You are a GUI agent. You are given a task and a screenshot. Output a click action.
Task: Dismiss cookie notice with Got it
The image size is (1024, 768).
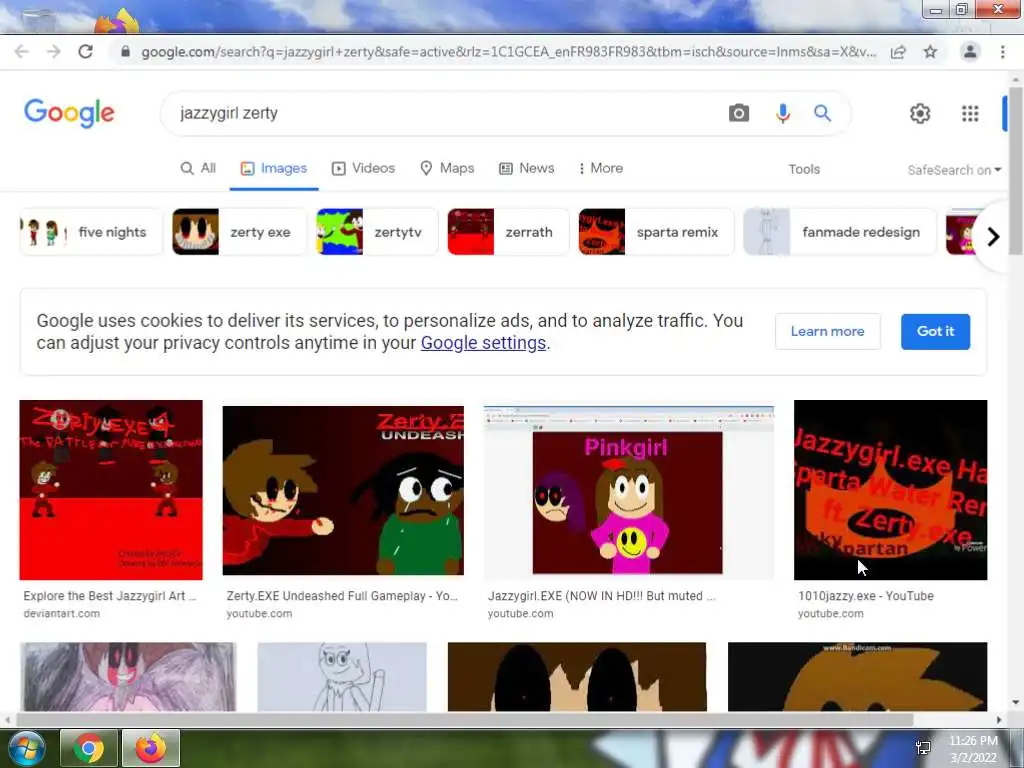935,331
